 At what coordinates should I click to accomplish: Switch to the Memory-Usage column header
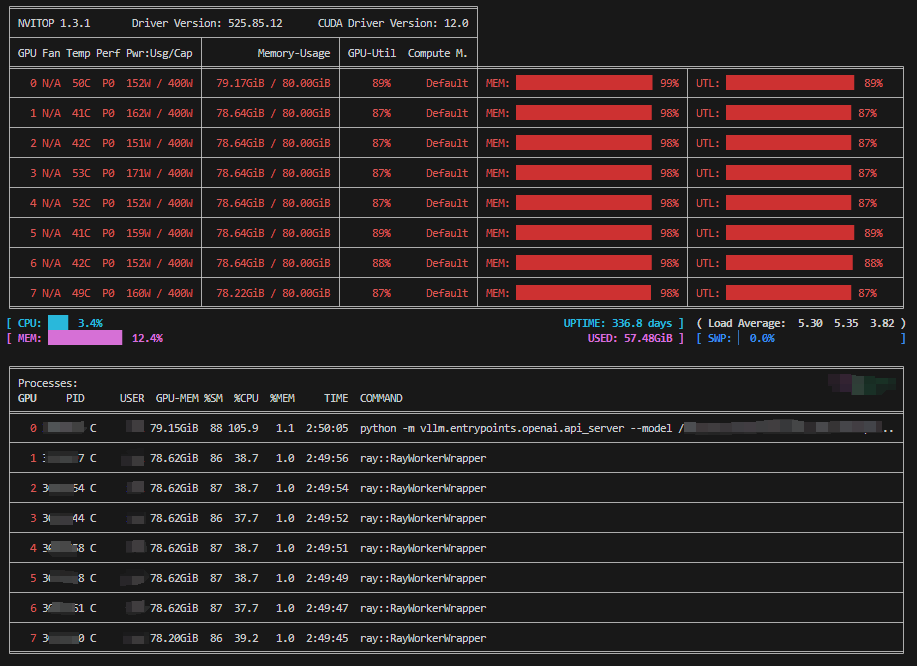pyautogui.click(x=293, y=52)
